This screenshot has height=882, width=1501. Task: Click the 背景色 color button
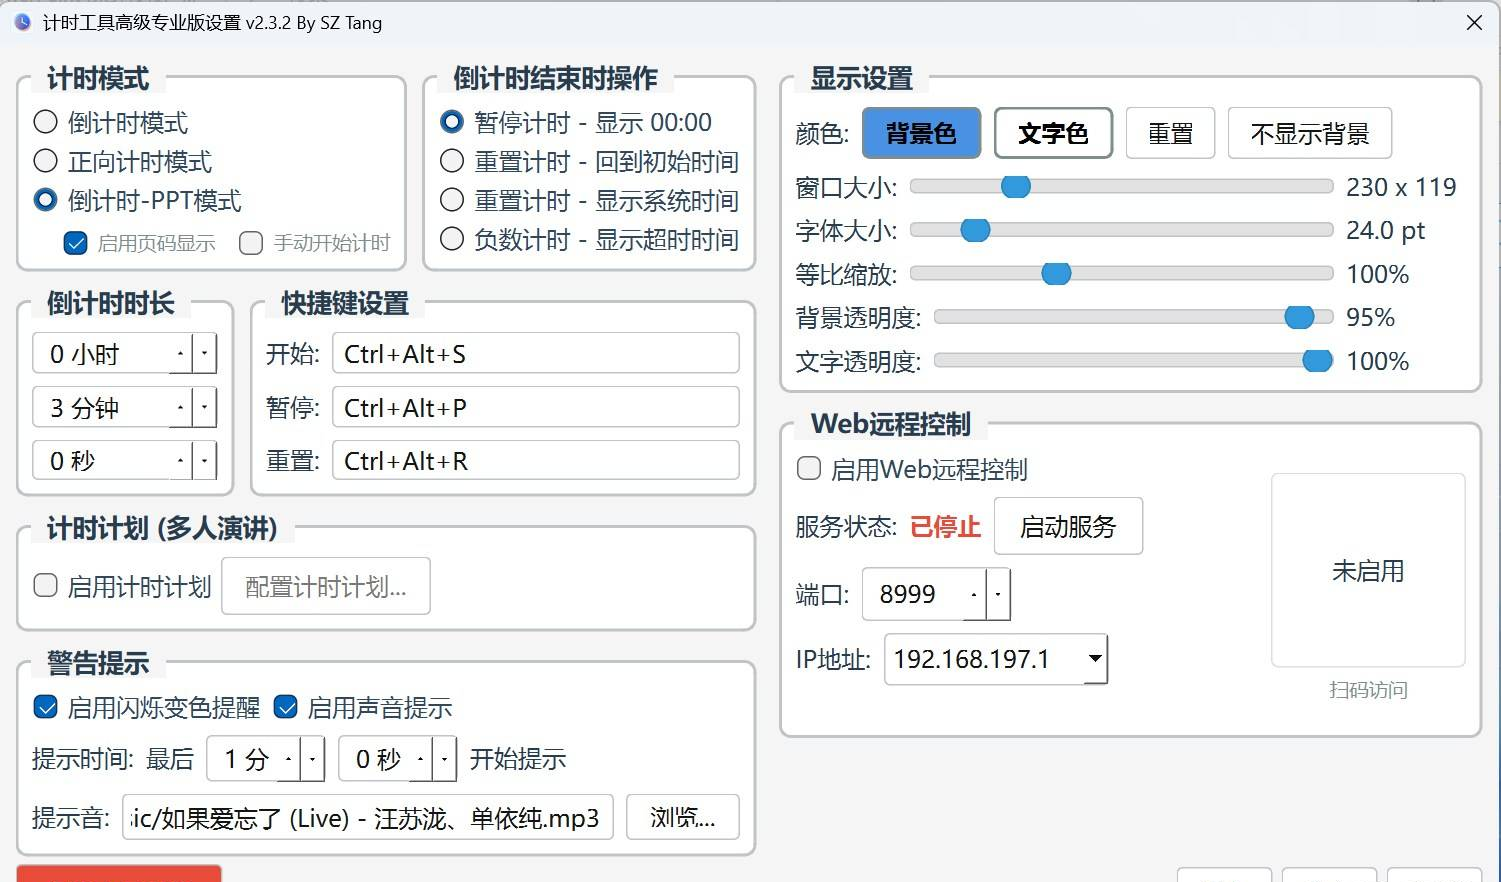[921, 133]
